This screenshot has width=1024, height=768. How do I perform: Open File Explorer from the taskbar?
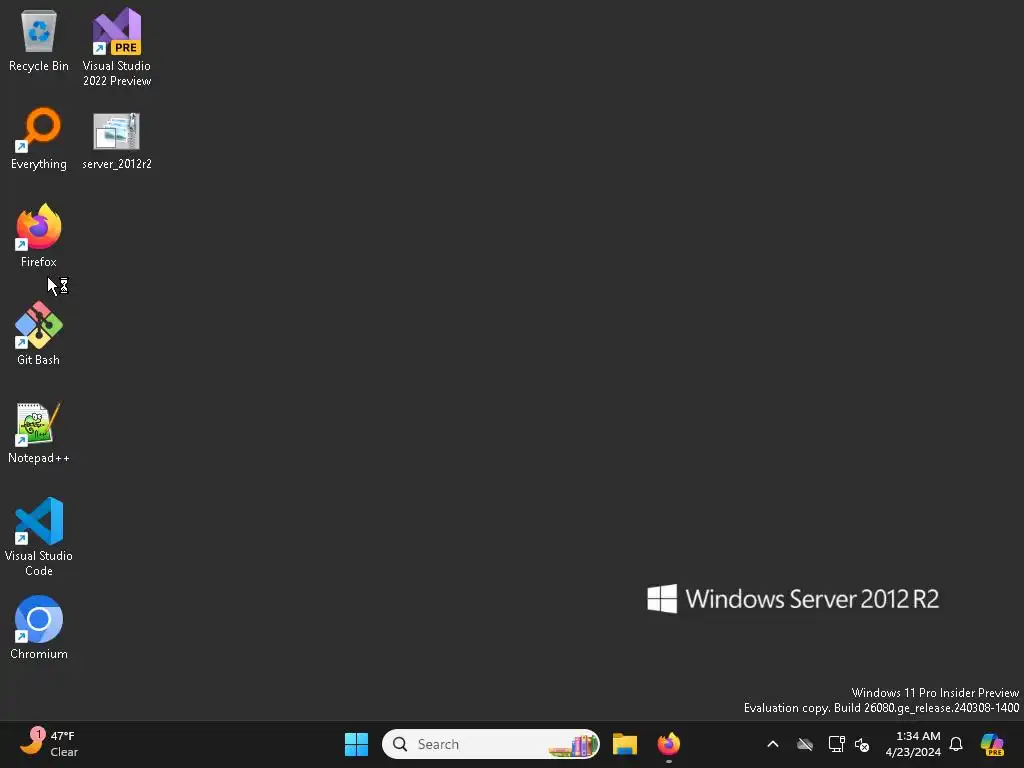pyautogui.click(x=625, y=744)
